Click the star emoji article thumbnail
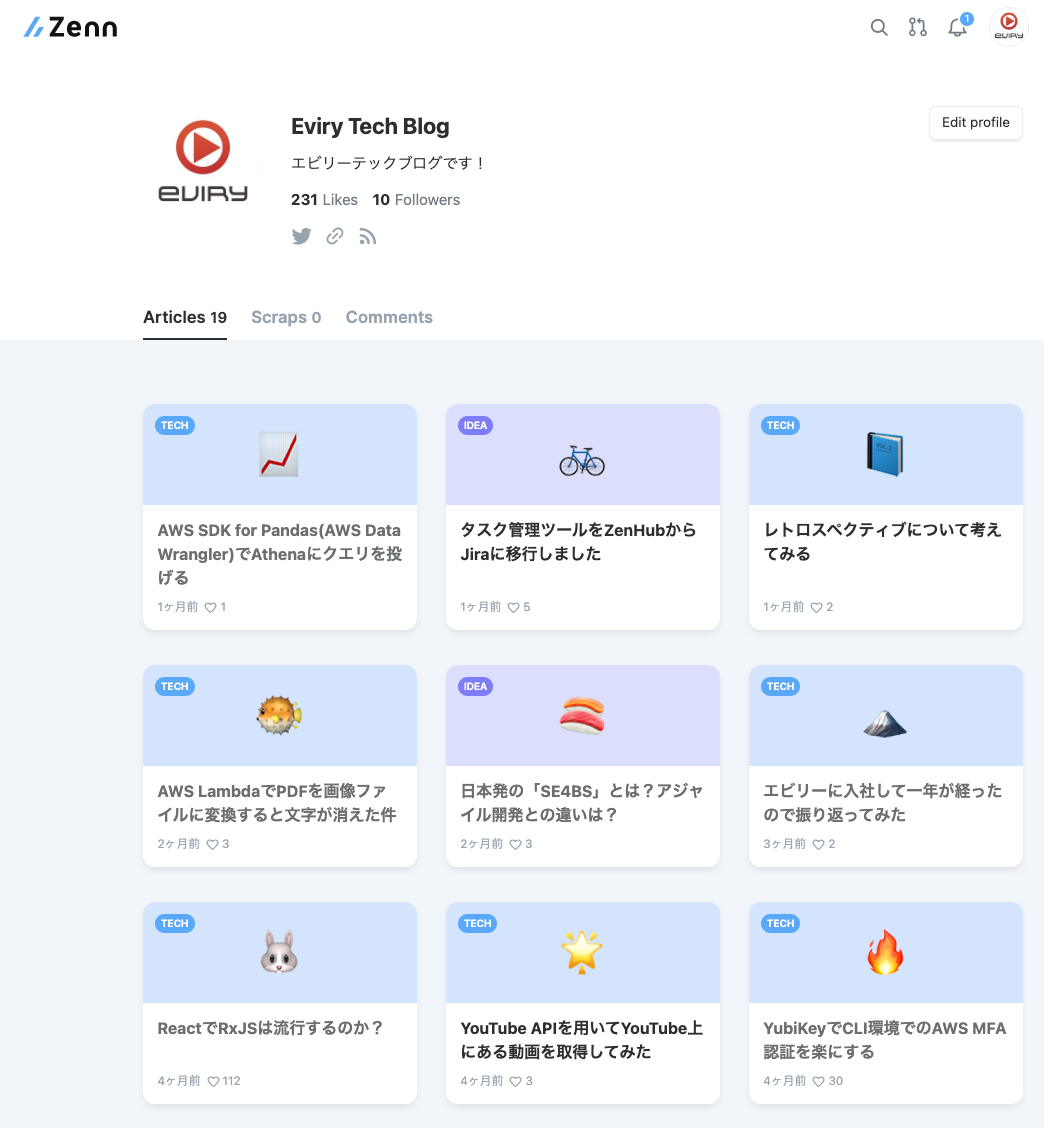 581,952
